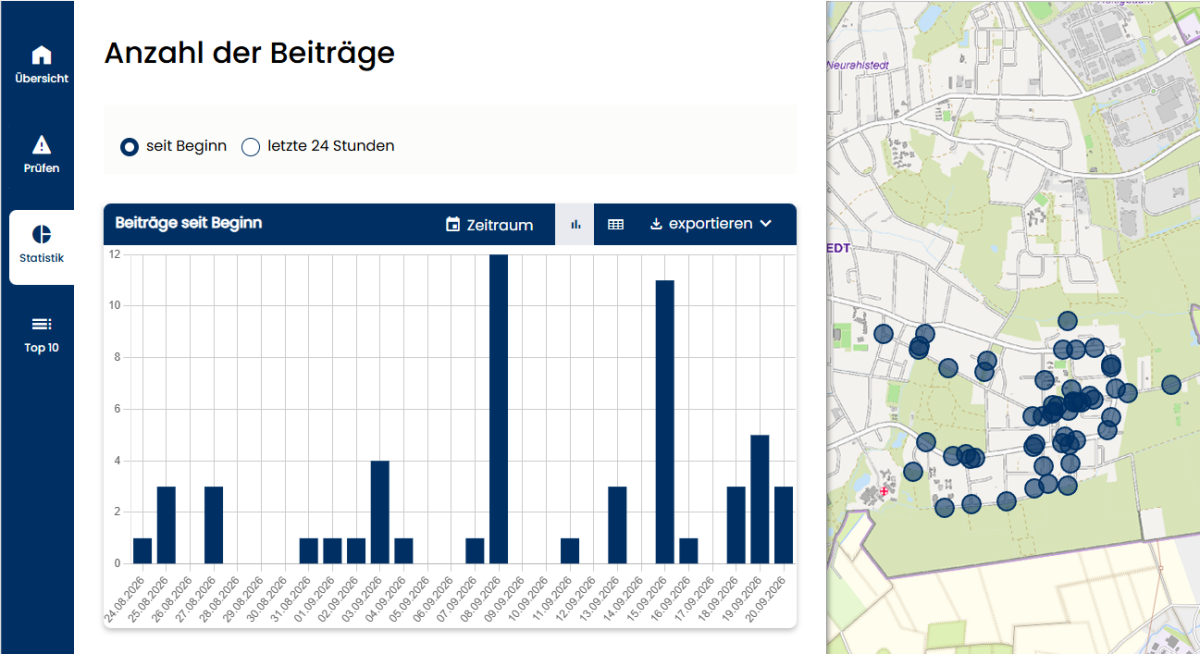Click the bar for 11.09.2026
The height and width of the screenshot is (654, 1200).
click(x=570, y=551)
